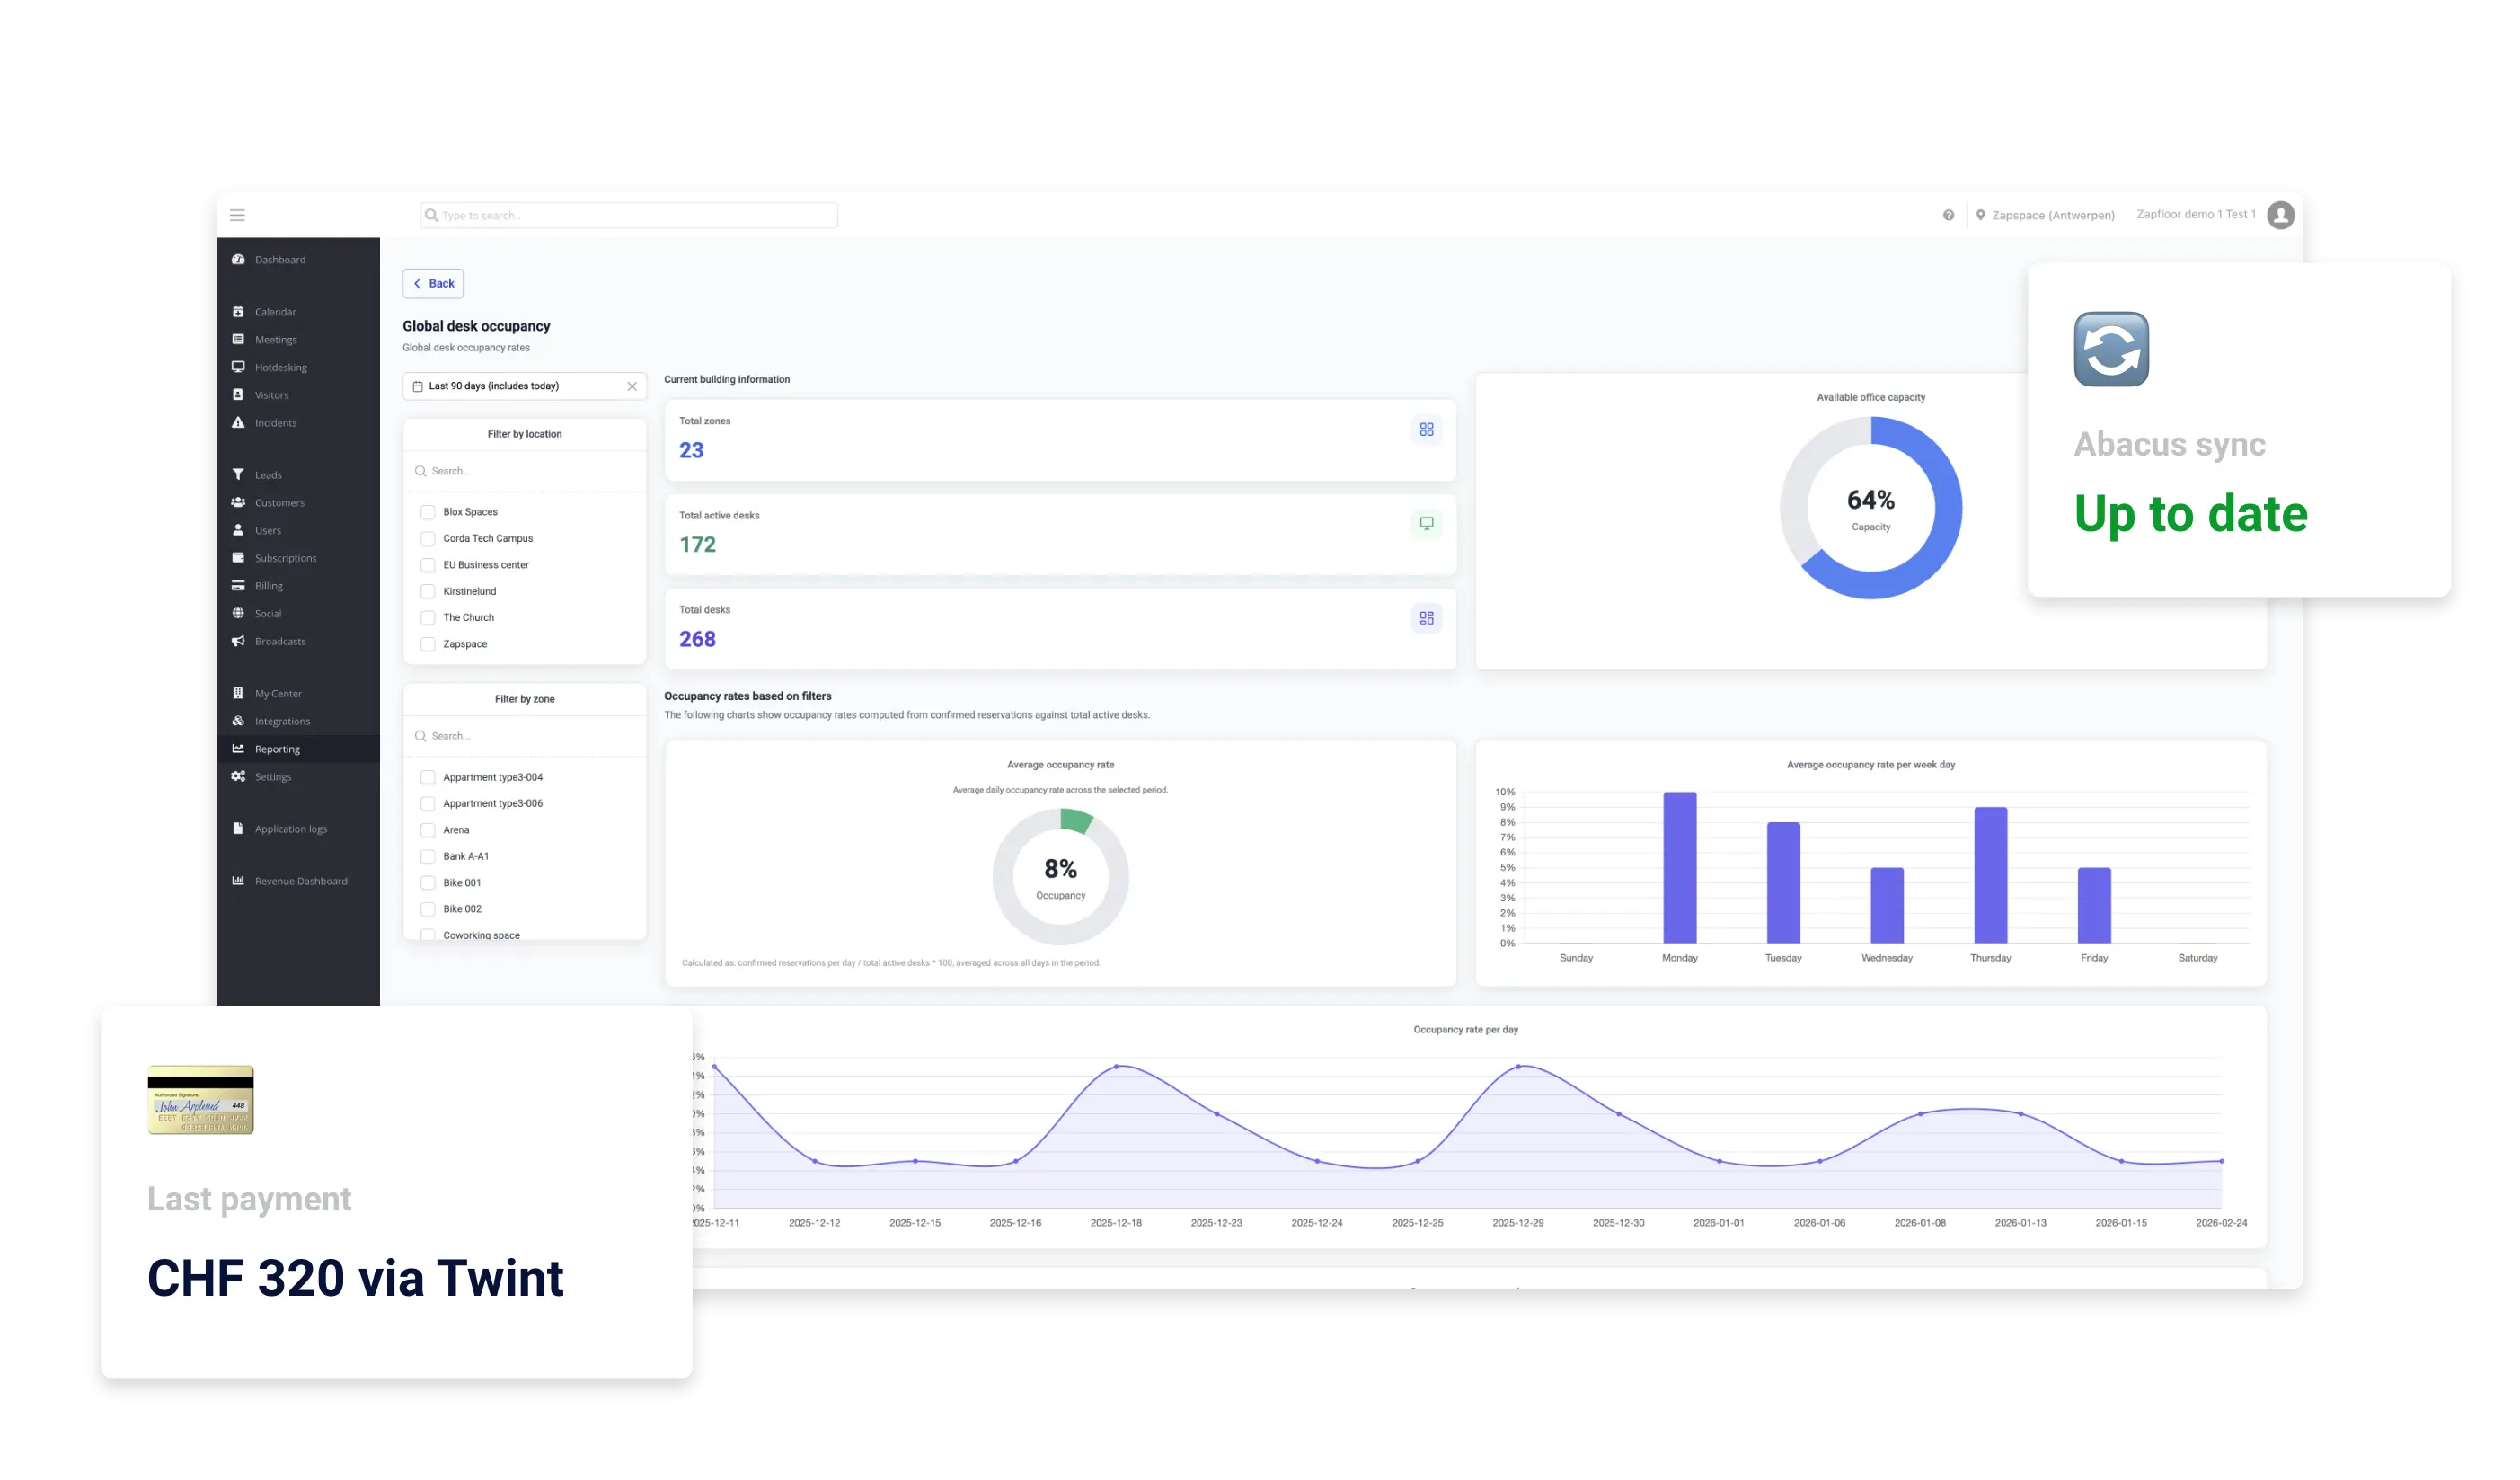Click the Monday occupancy bar

pyautogui.click(x=1679, y=867)
